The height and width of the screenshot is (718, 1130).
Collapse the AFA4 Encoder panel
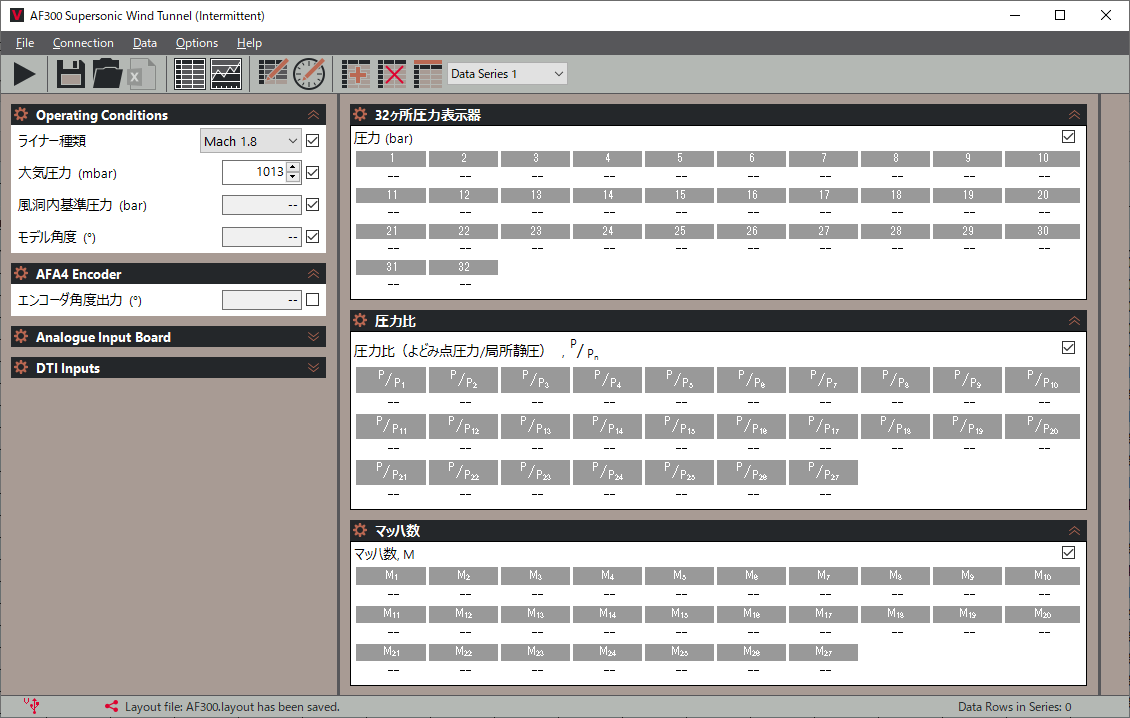(313, 274)
